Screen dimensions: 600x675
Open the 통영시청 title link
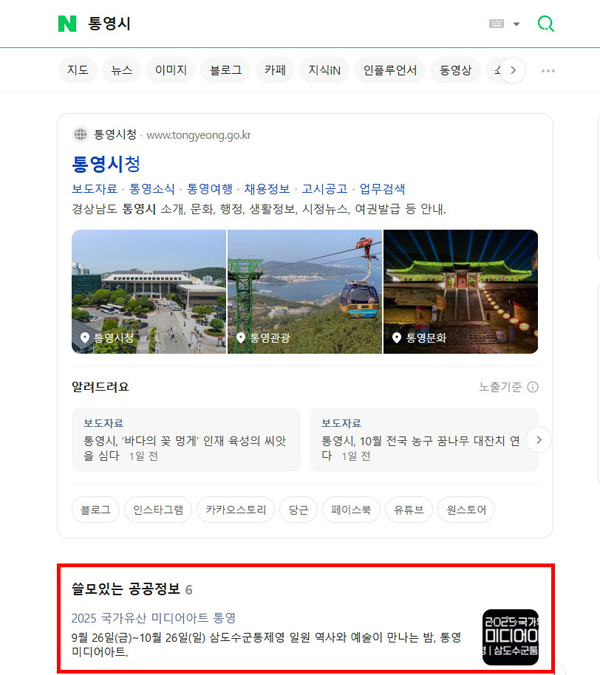(x=106, y=163)
